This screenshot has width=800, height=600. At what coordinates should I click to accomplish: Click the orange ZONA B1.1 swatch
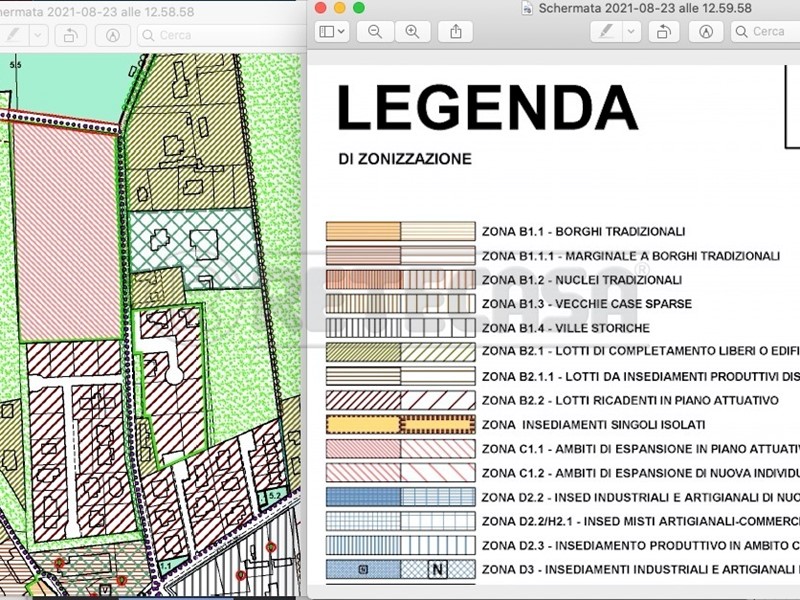pyautogui.click(x=363, y=231)
